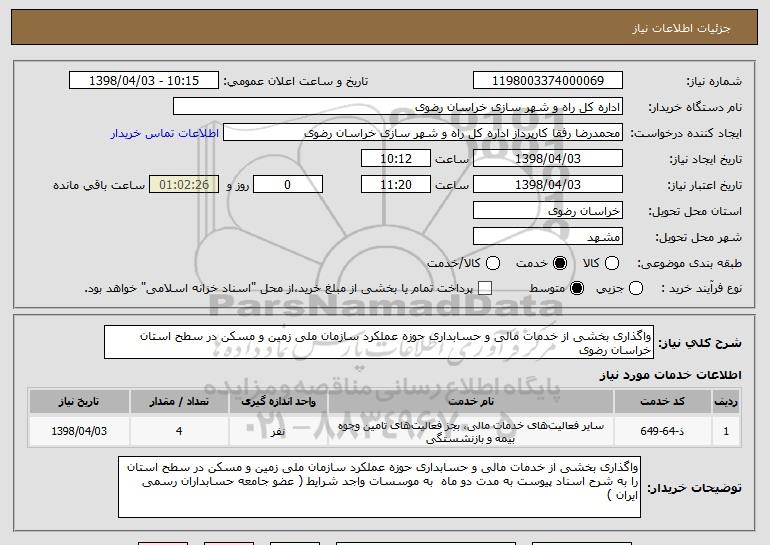Click the تاریخ نیاز column header
The width and height of the screenshot is (770, 545).
[79, 402]
